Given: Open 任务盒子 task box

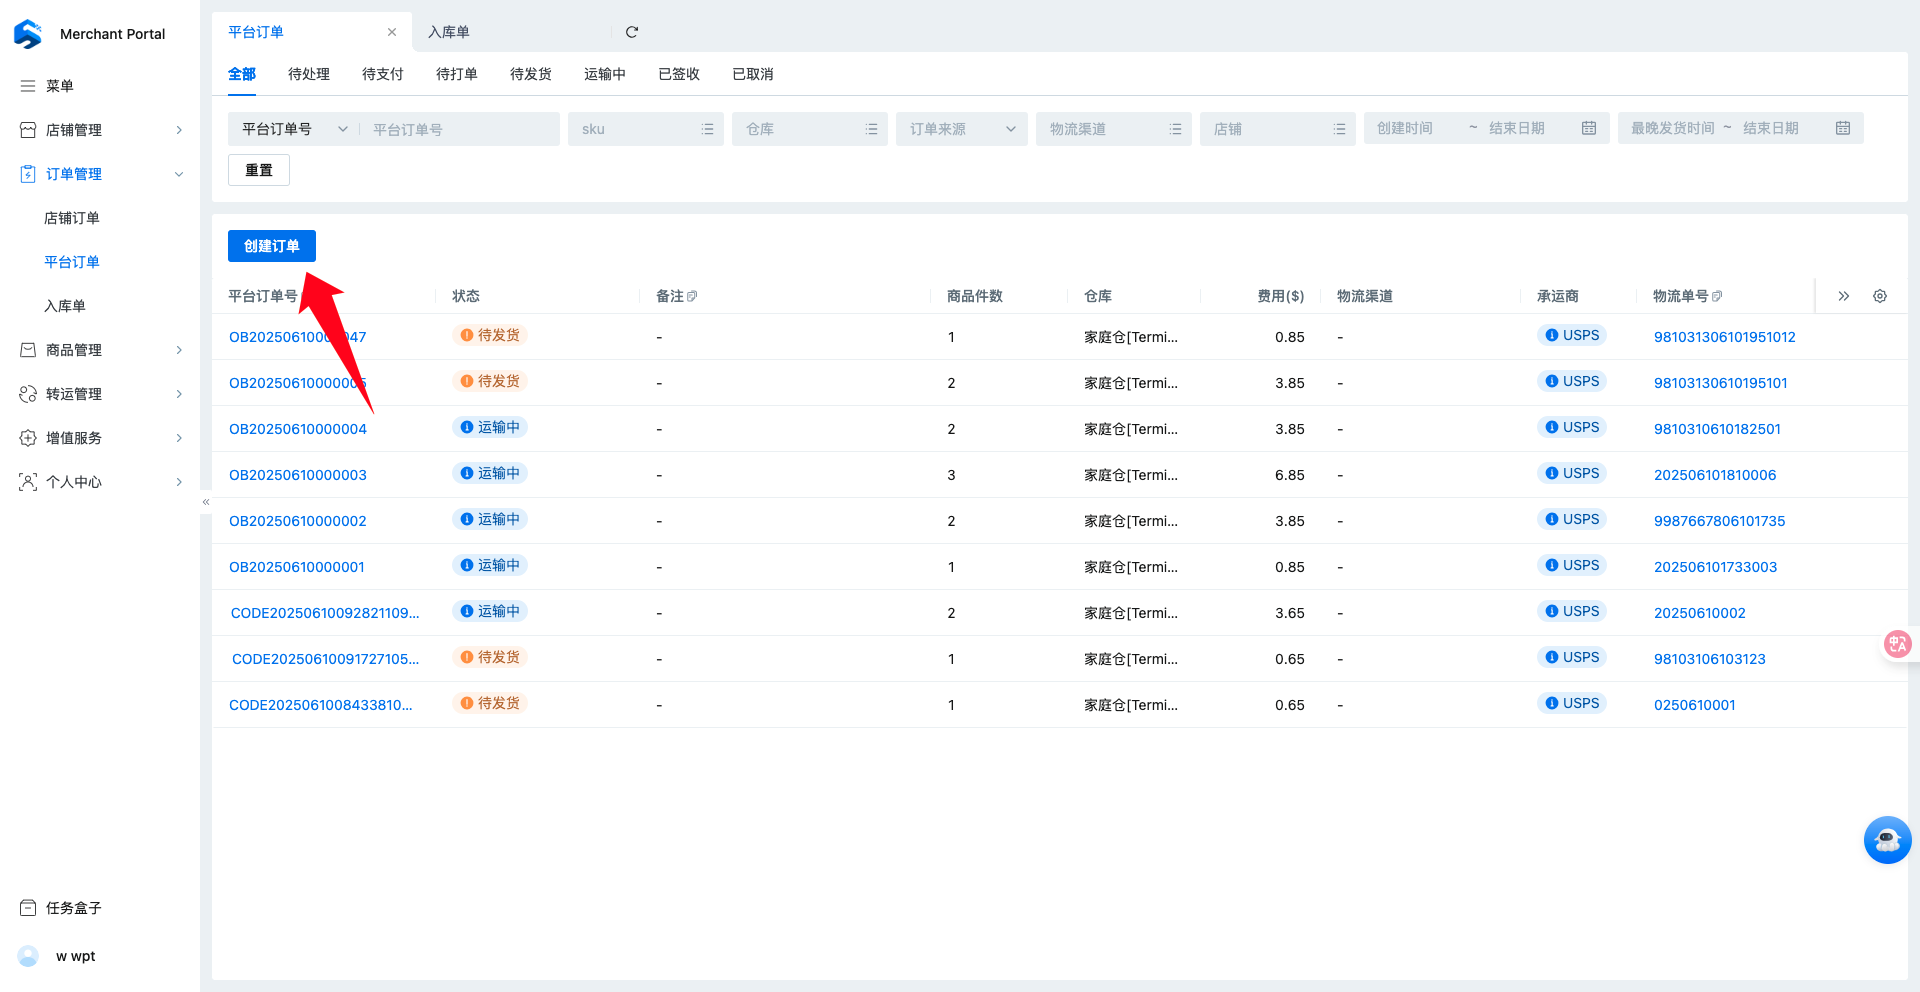Looking at the screenshot, I should tap(74, 908).
